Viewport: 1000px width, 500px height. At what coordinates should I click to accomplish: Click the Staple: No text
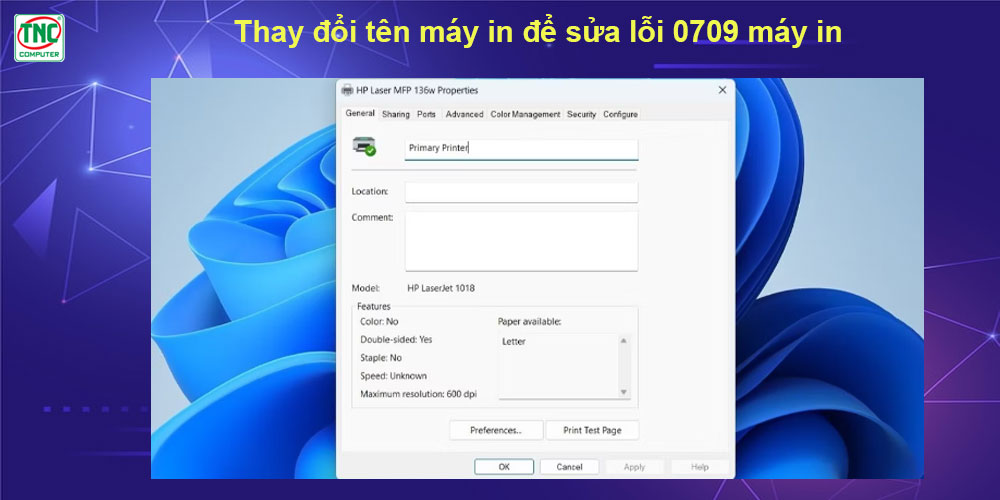381,358
